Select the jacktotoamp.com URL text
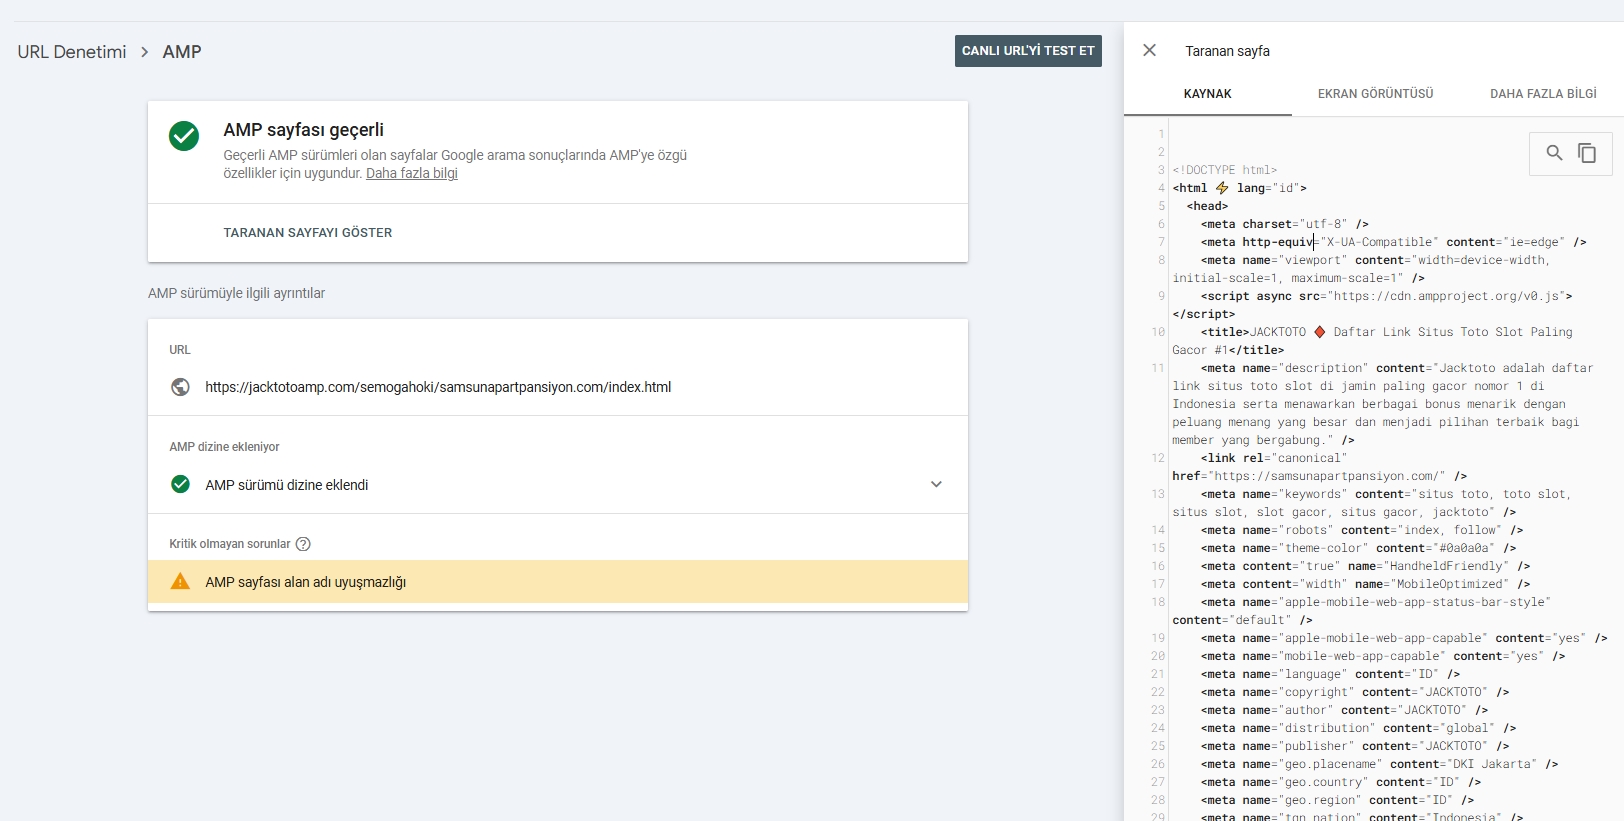1624x821 pixels. (438, 387)
